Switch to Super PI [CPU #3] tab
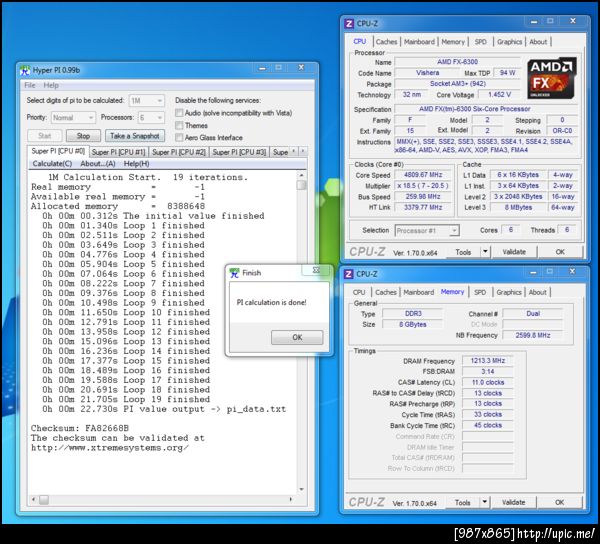 [239, 152]
